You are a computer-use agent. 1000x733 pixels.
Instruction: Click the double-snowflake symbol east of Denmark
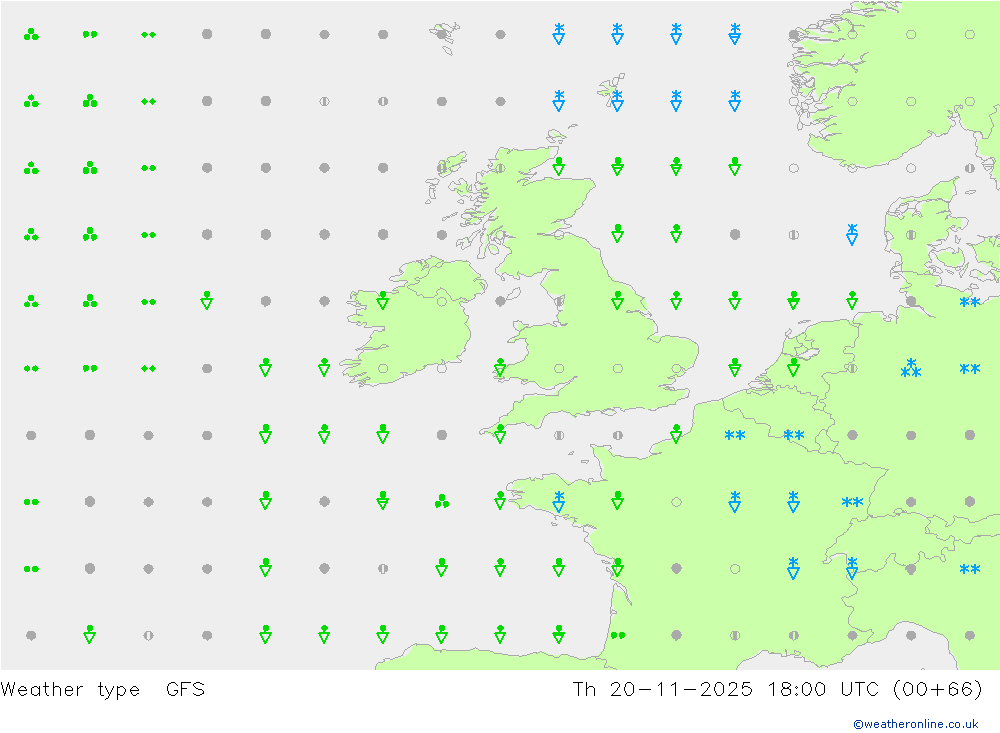969,302
